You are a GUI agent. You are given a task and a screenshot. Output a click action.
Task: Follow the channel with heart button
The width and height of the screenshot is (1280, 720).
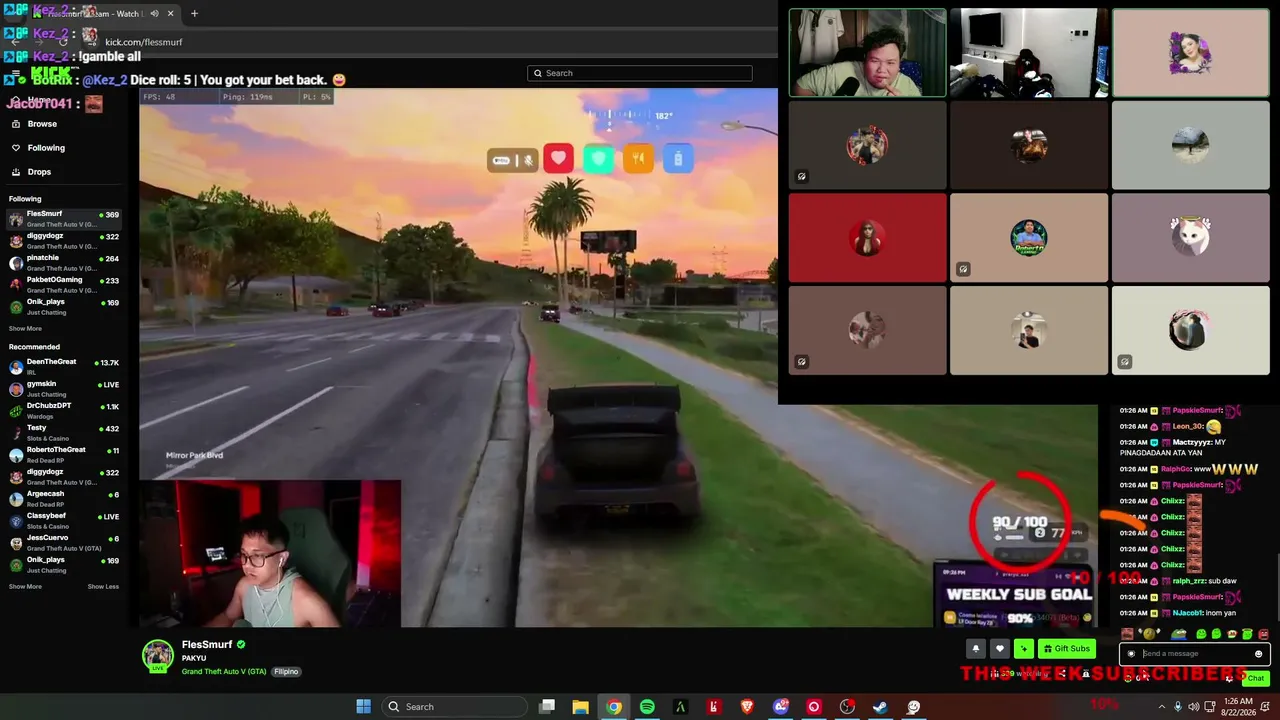coord(999,649)
